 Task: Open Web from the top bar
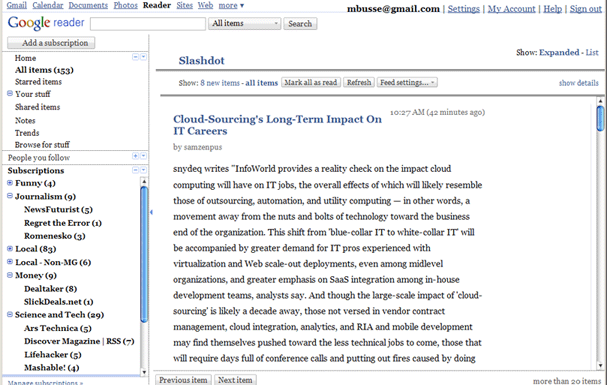point(205,5)
